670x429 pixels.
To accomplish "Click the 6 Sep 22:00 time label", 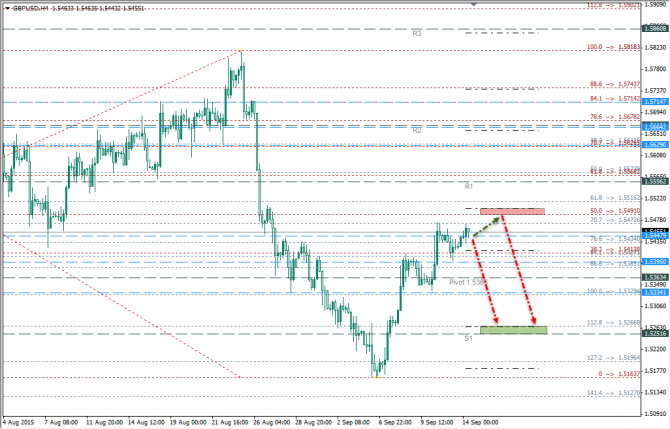I will [395, 423].
